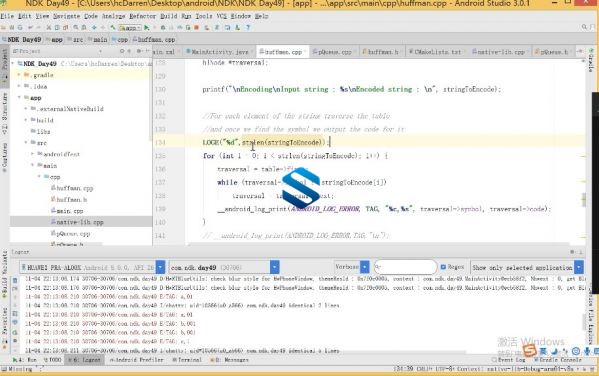Image resolution: width=599 pixels, height=376 pixels.
Task: Click the Logcat panel settings gear
Action: point(572,252)
